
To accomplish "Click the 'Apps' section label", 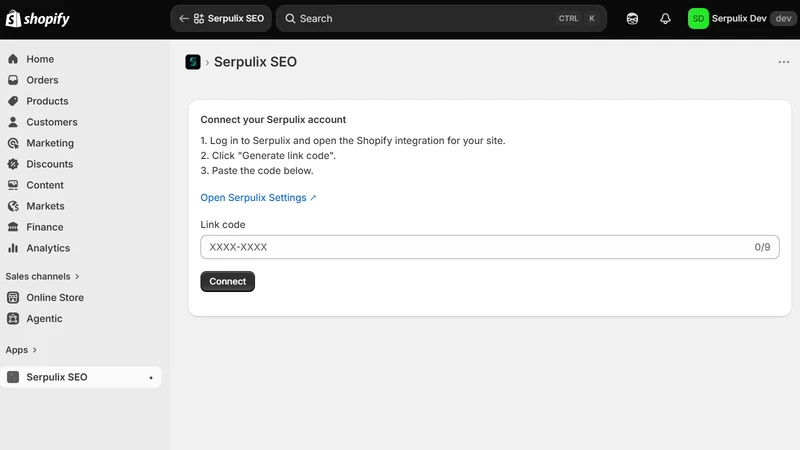I will [x=17, y=350].
